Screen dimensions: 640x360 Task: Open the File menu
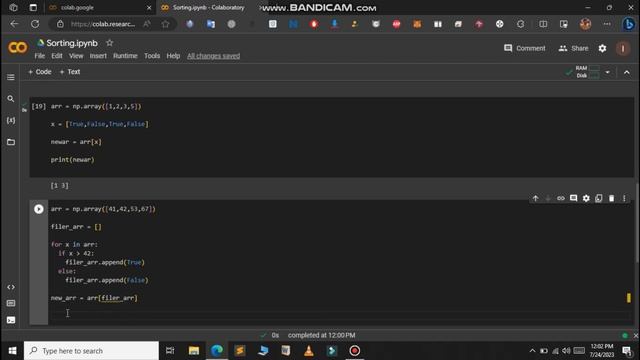(x=40, y=56)
